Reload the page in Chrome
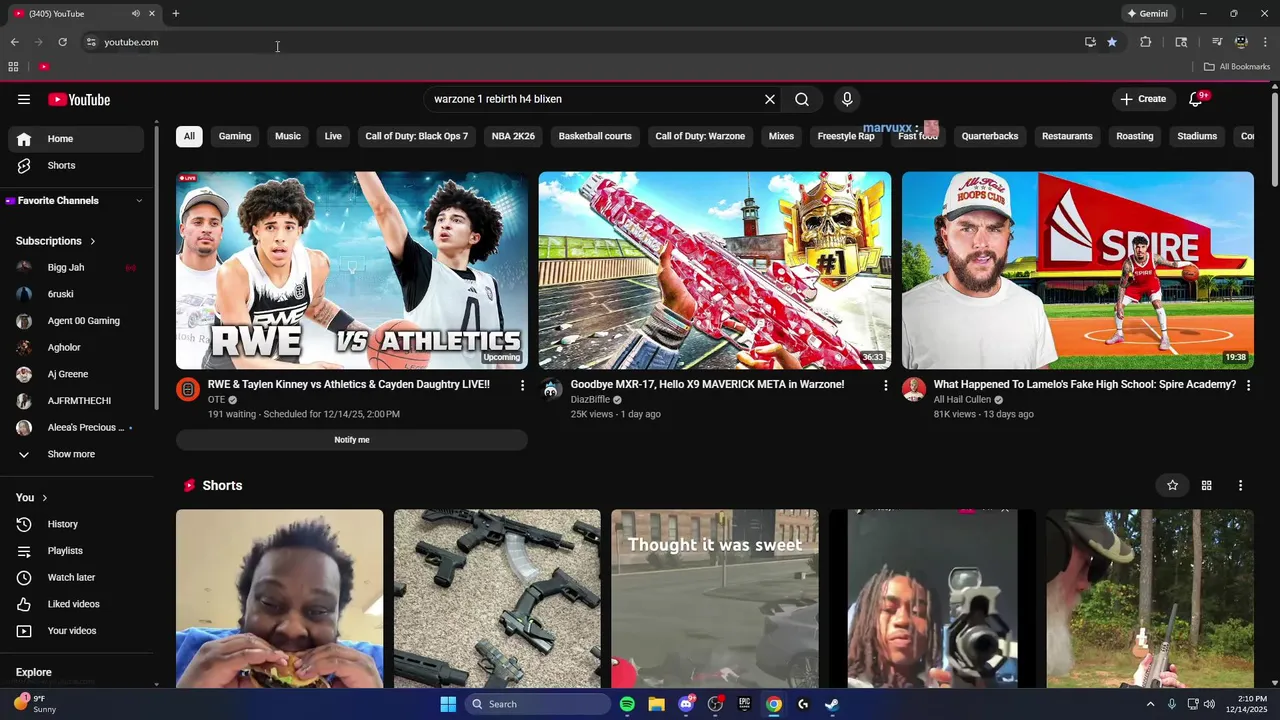1280x720 pixels. coord(63,42)
